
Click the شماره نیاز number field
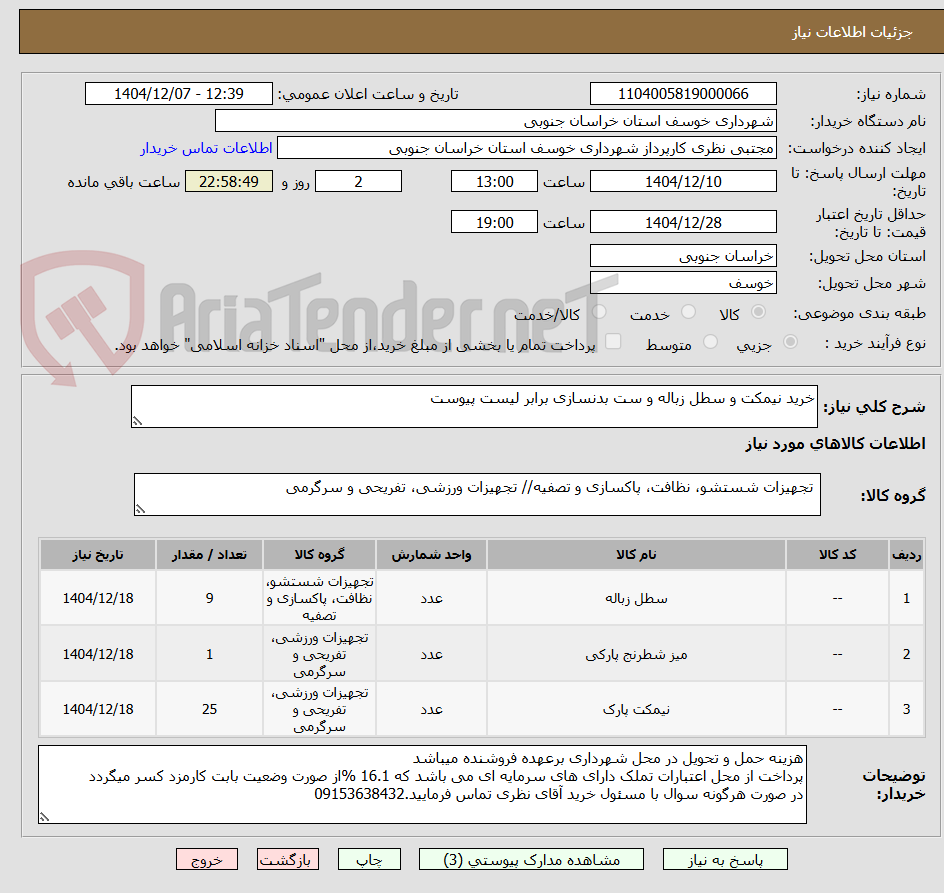683,94
